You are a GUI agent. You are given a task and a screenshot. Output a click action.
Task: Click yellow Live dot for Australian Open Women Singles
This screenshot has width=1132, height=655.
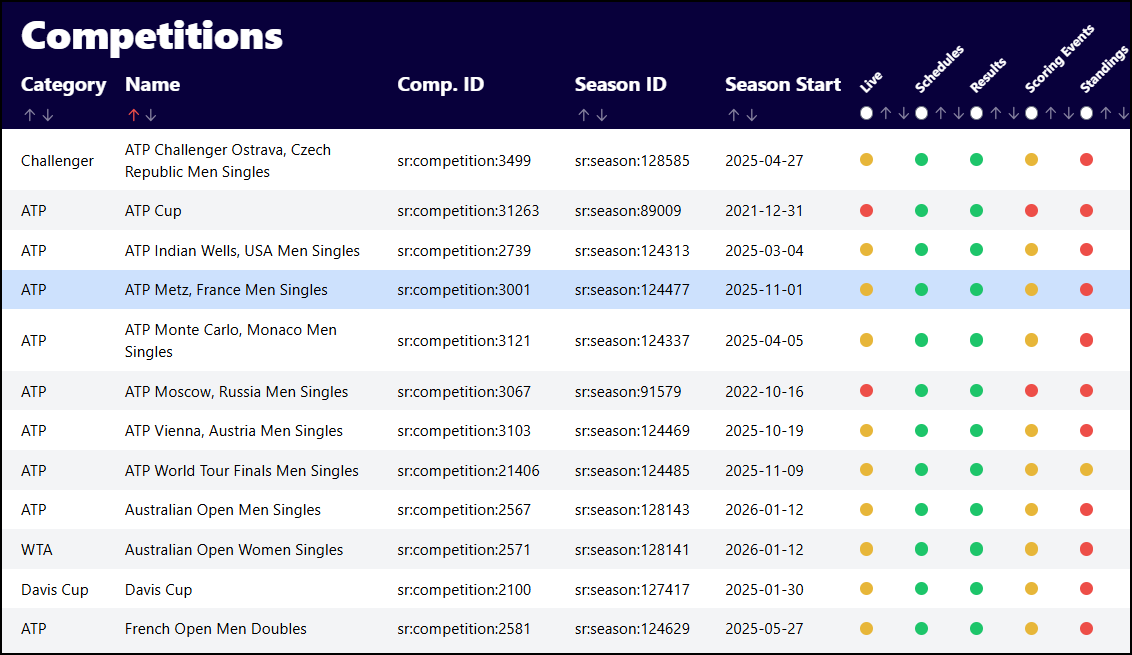coord(866,549)
